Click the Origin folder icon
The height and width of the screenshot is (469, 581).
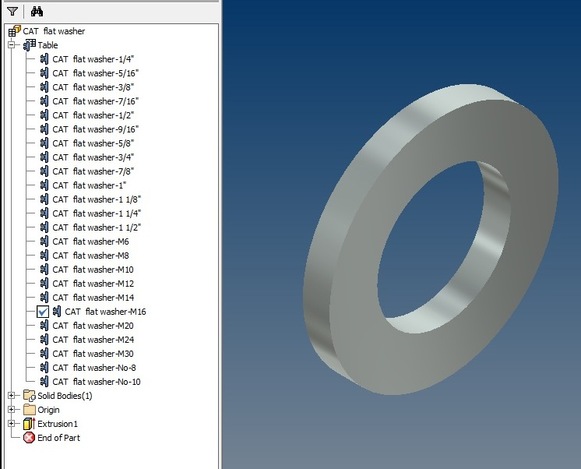pyautogui.click(x=29, y=410)
